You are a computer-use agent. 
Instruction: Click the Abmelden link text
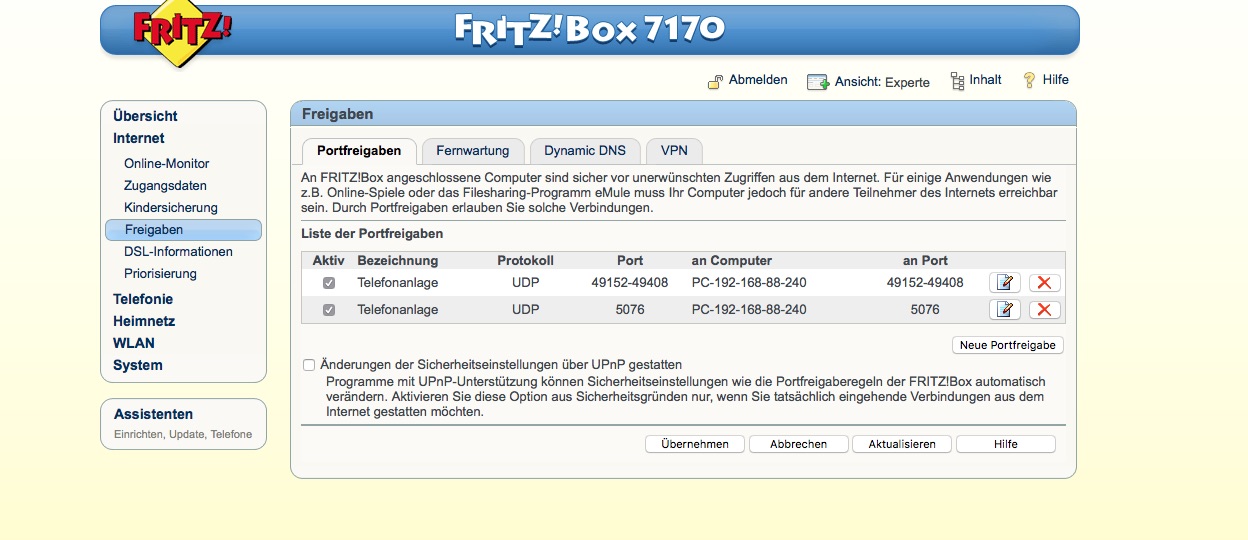(758, 80)
